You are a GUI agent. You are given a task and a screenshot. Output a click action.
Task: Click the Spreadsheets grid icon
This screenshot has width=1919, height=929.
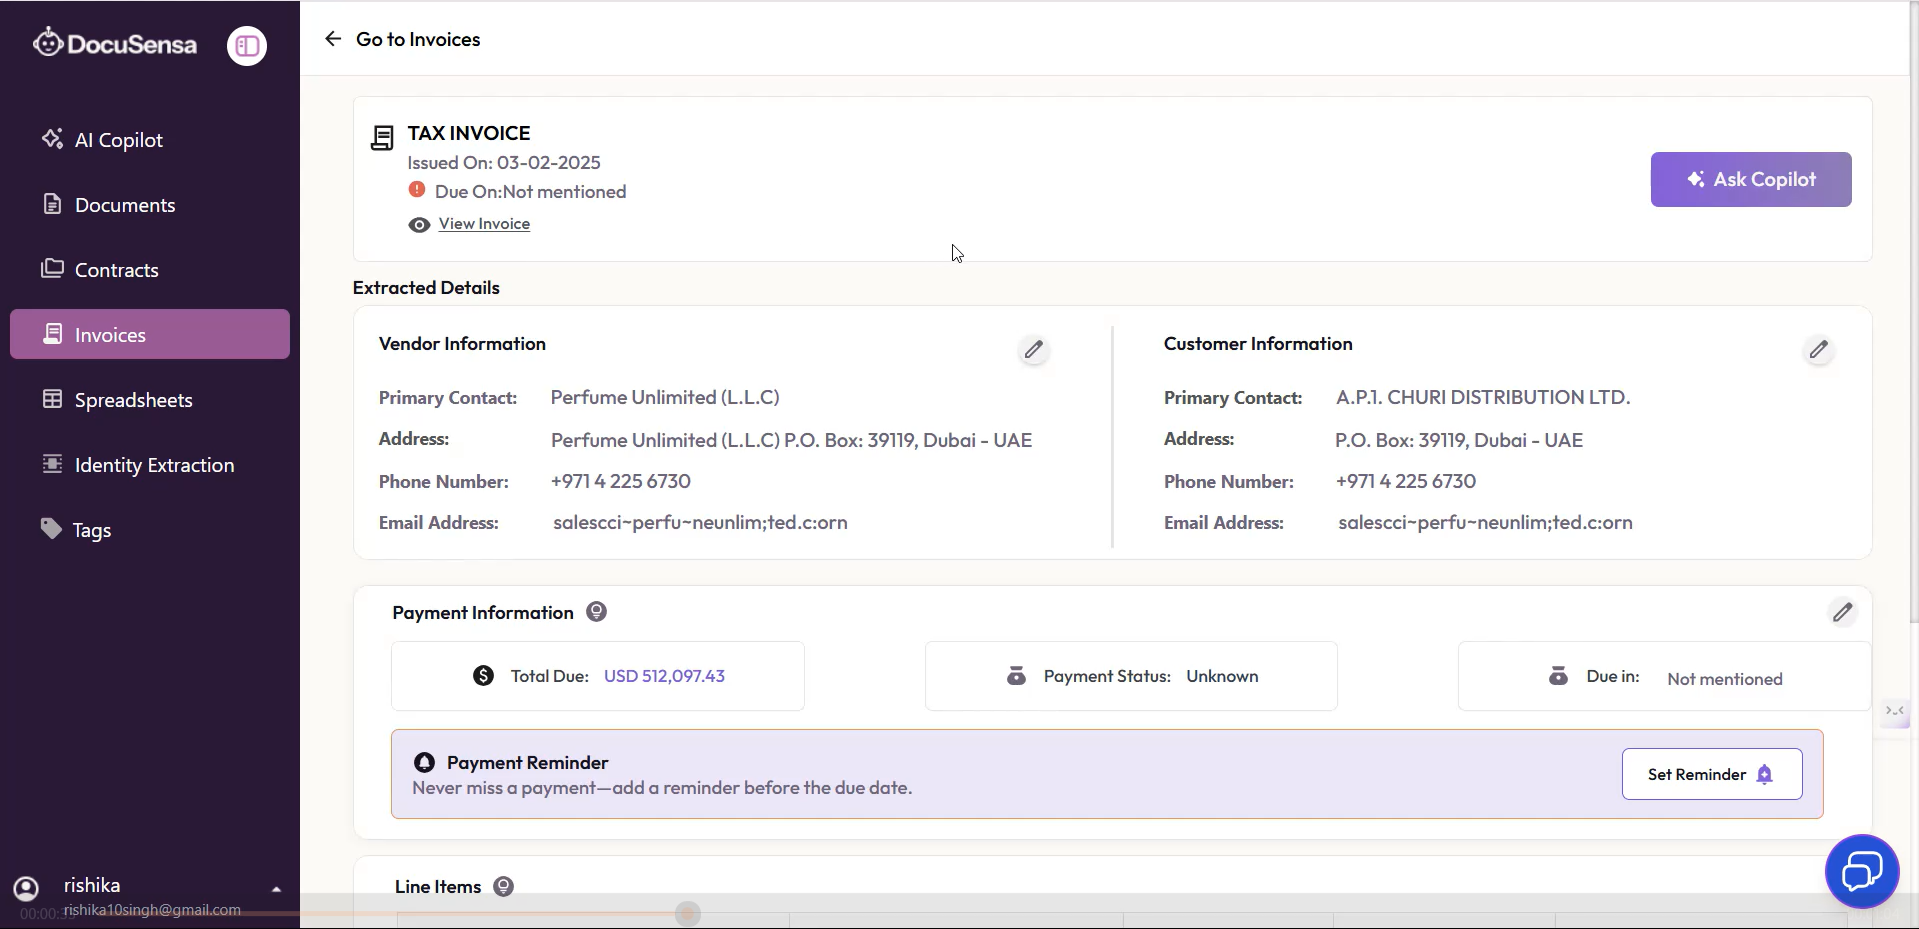click(x=52, y=399)
